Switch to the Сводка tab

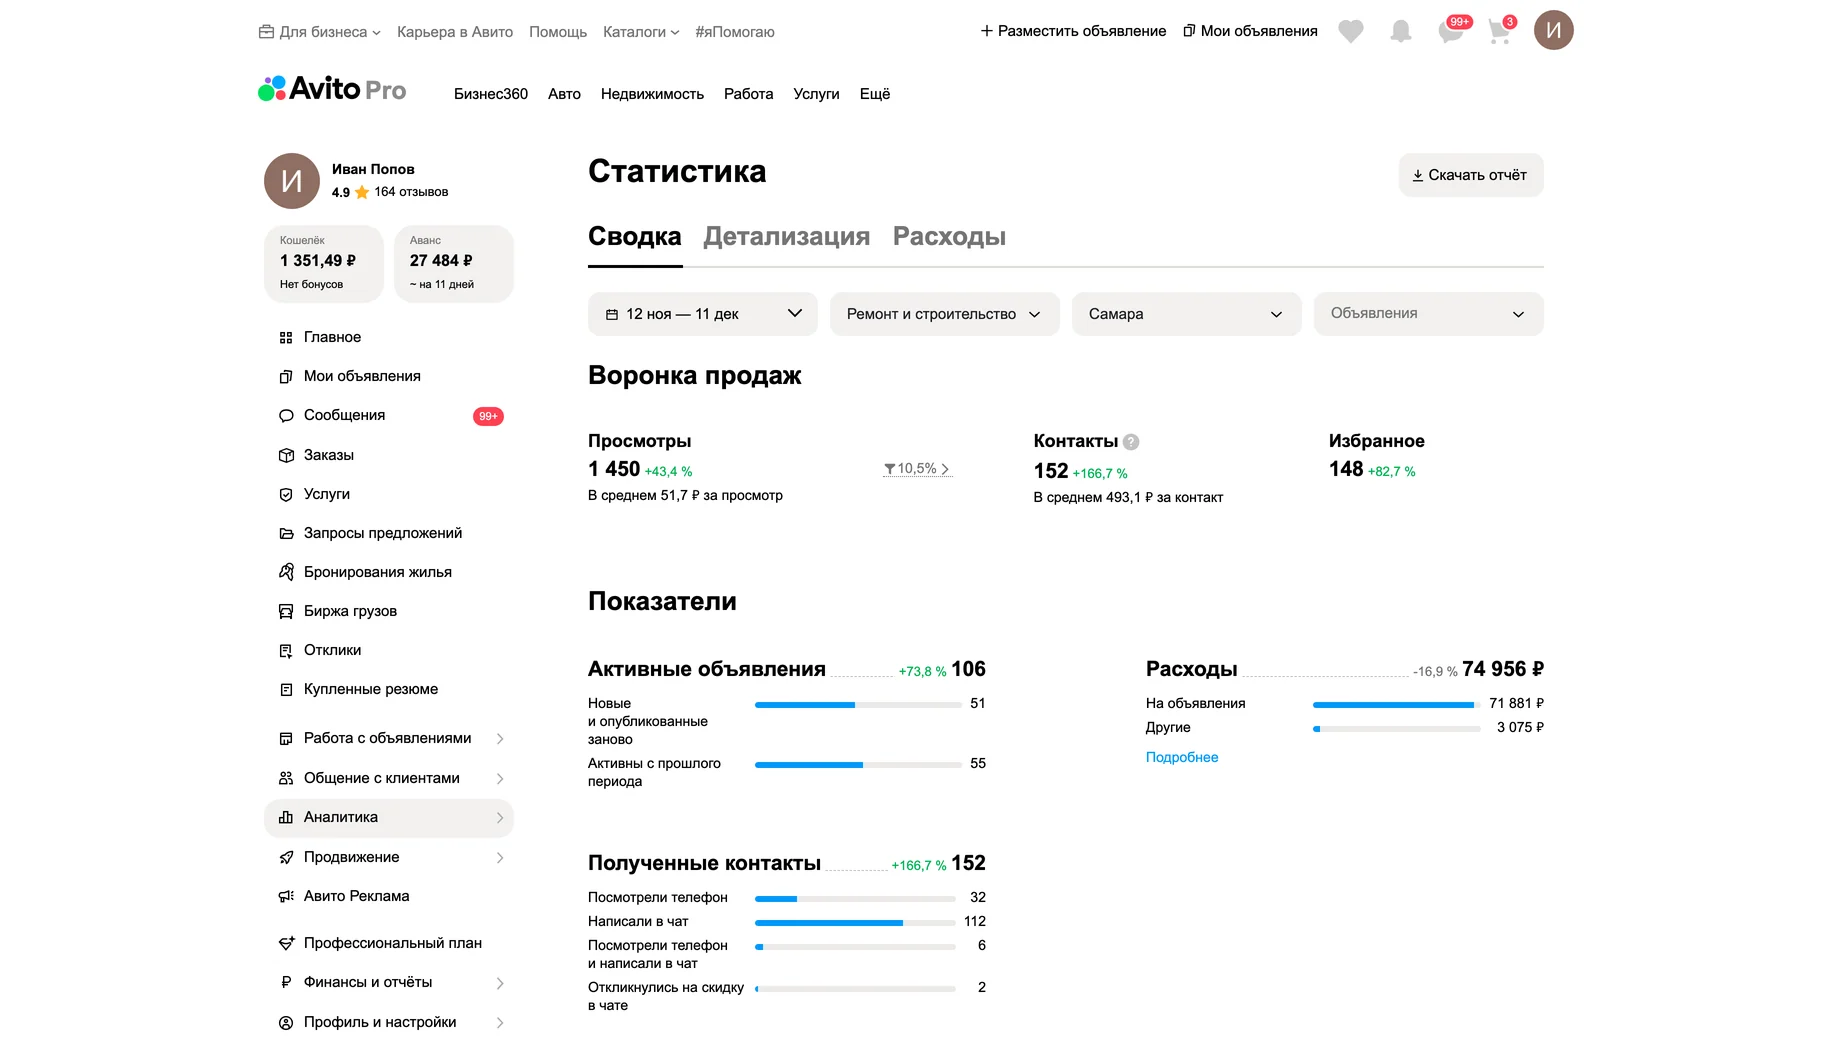click(x=635, y=237)
